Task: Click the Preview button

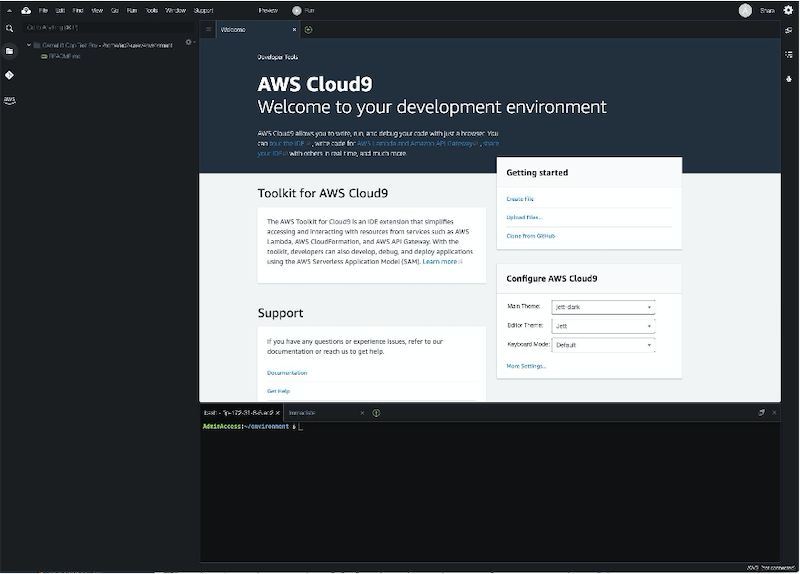Action: point(268,10)
